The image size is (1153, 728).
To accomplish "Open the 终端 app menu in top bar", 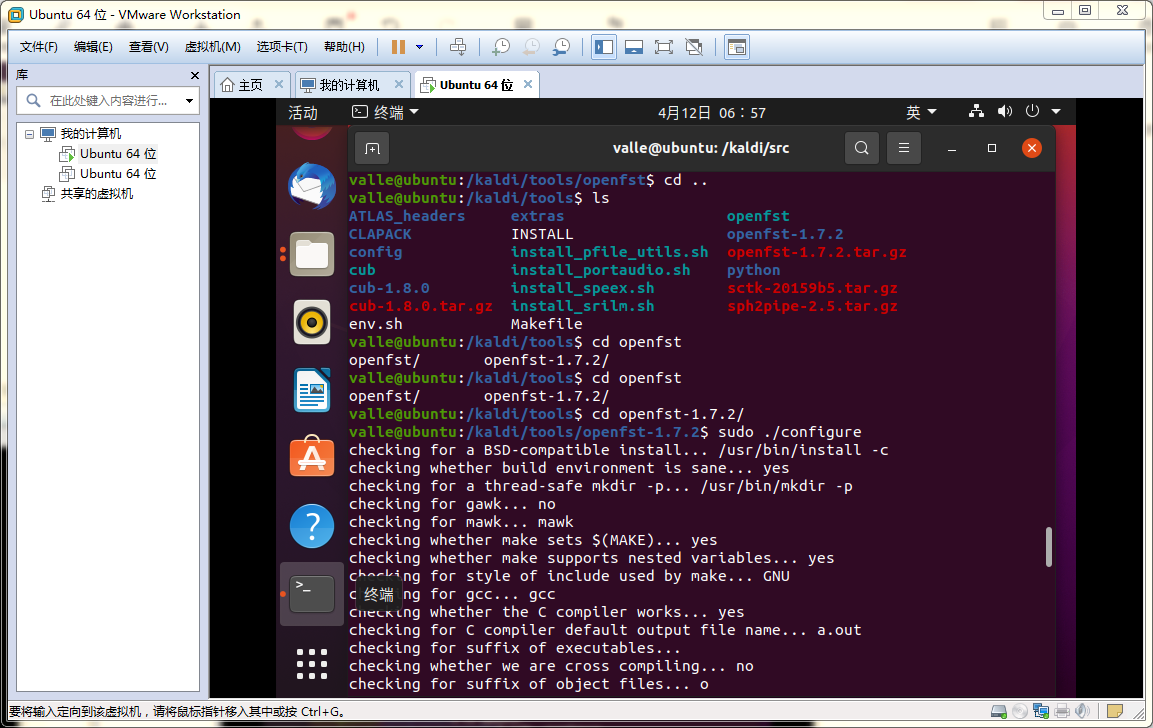I will click(x=385, y=113).
